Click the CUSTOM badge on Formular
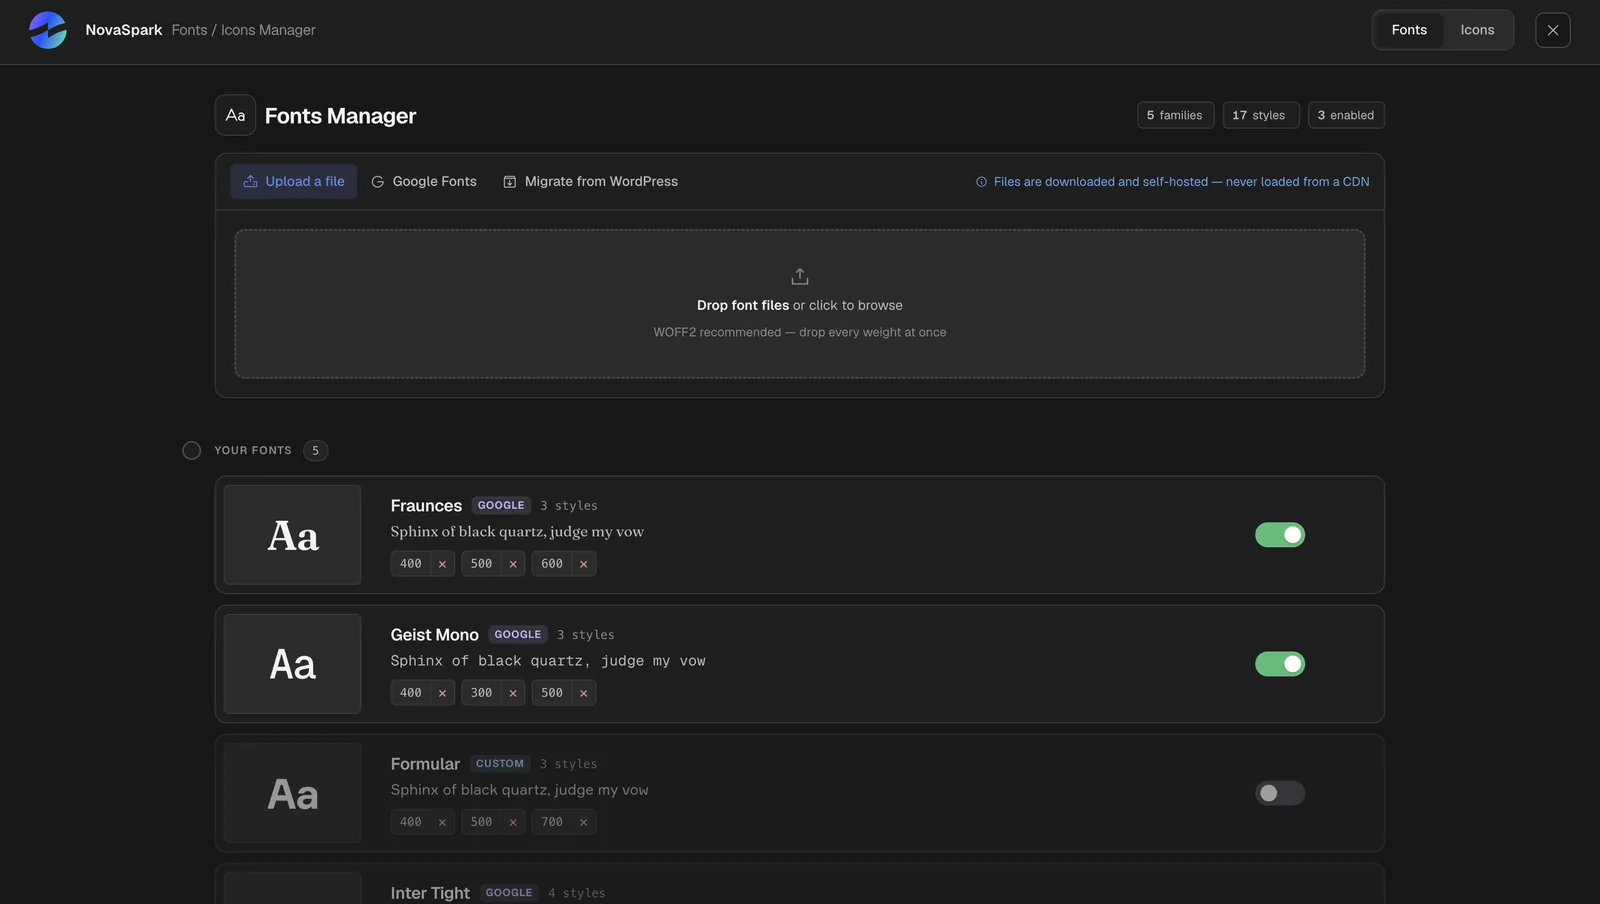 tap(500, 764)
